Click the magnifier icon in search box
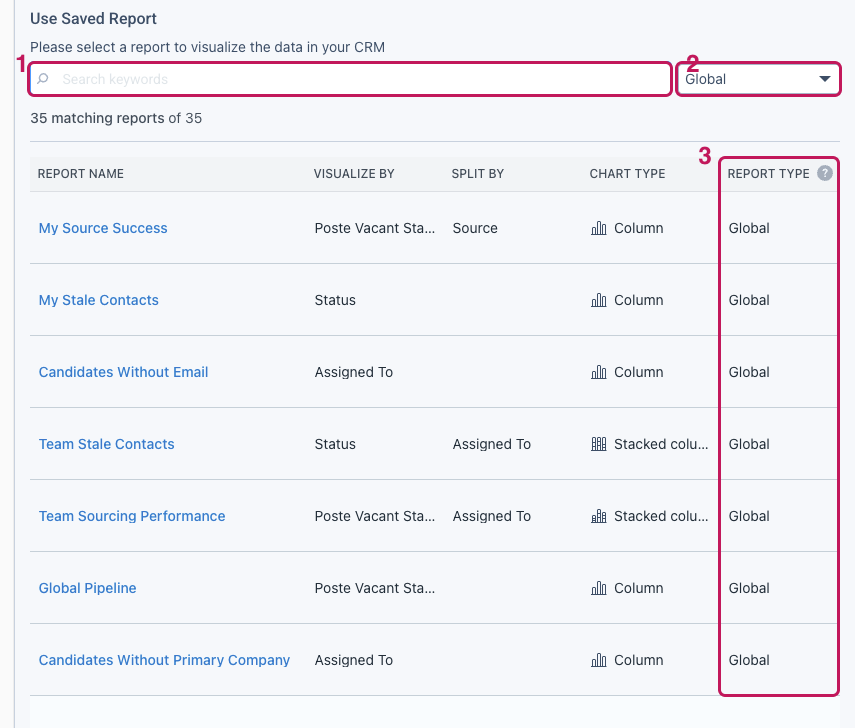 point(43,79)
